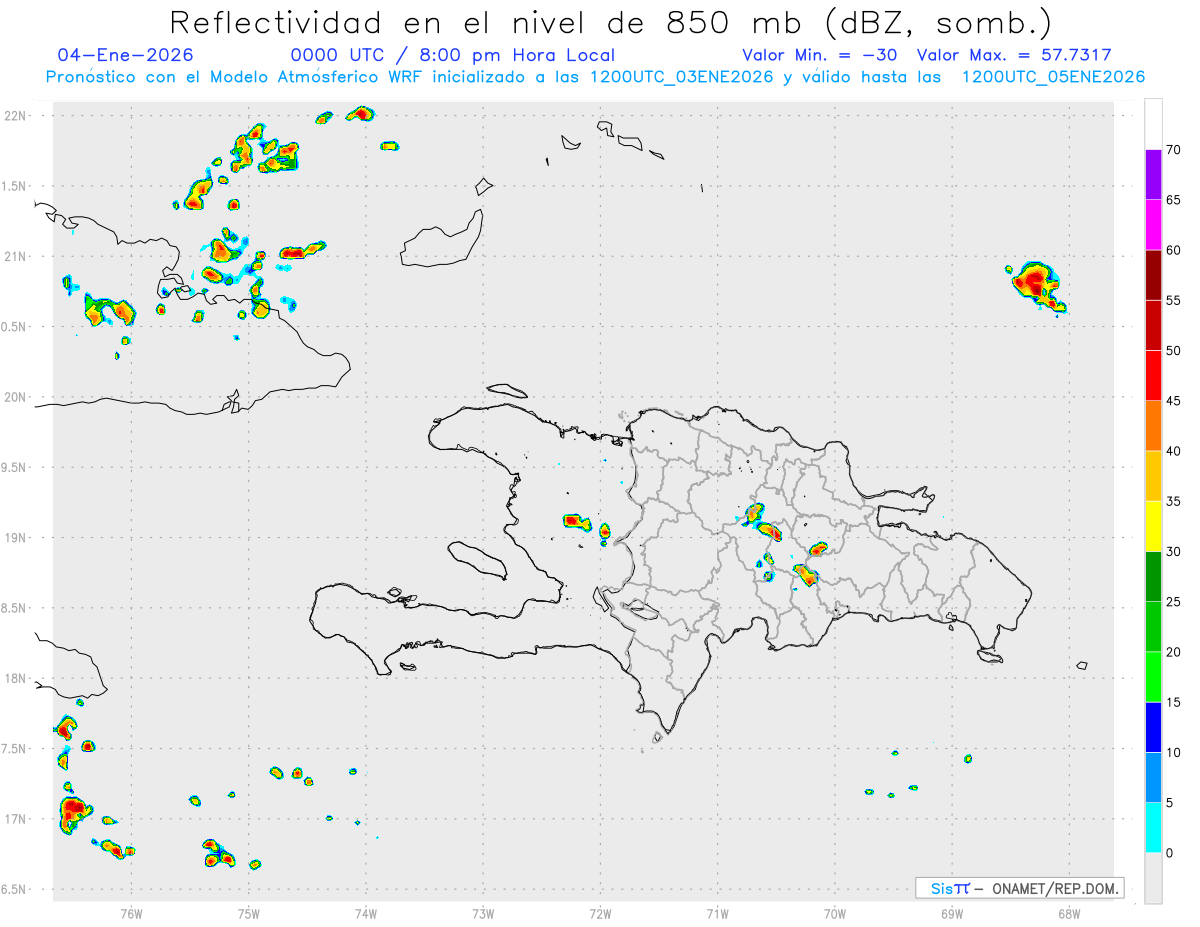Select the '7.5N' latitude axis label
This screenshot has height=927, width=1200.
[x=15, y=749]
